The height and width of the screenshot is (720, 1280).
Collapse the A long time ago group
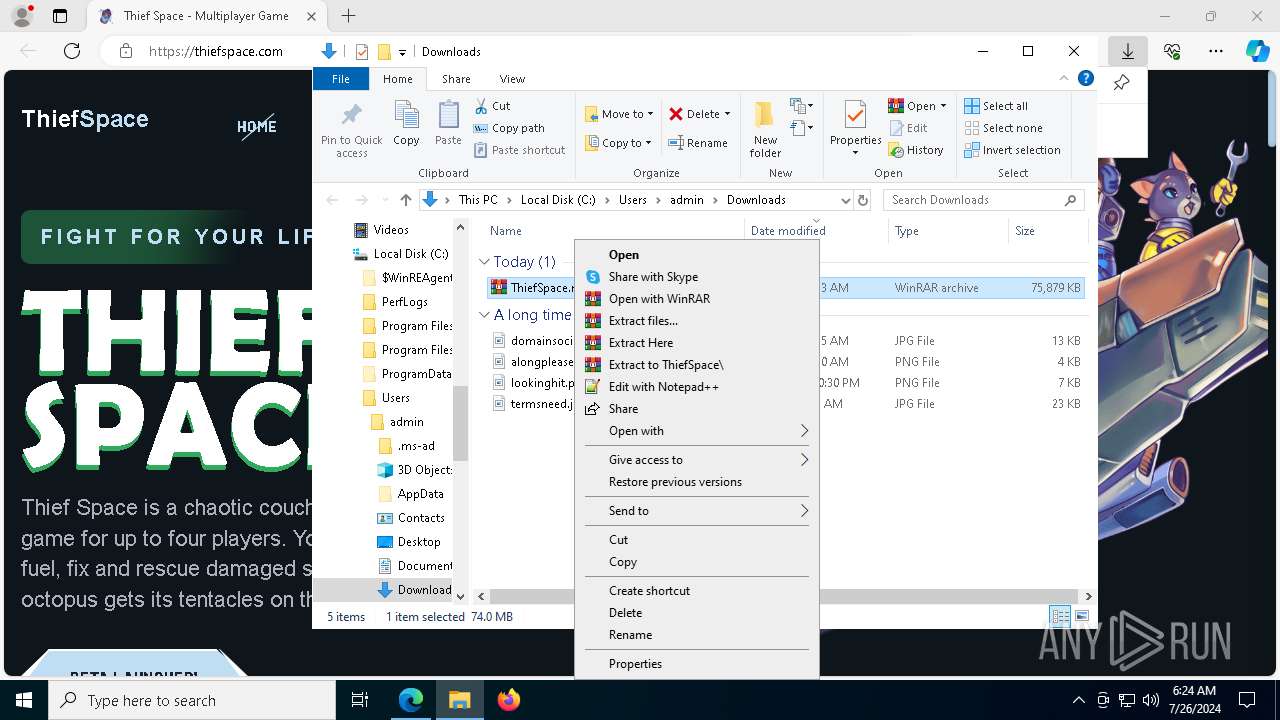tap(484, 314)
